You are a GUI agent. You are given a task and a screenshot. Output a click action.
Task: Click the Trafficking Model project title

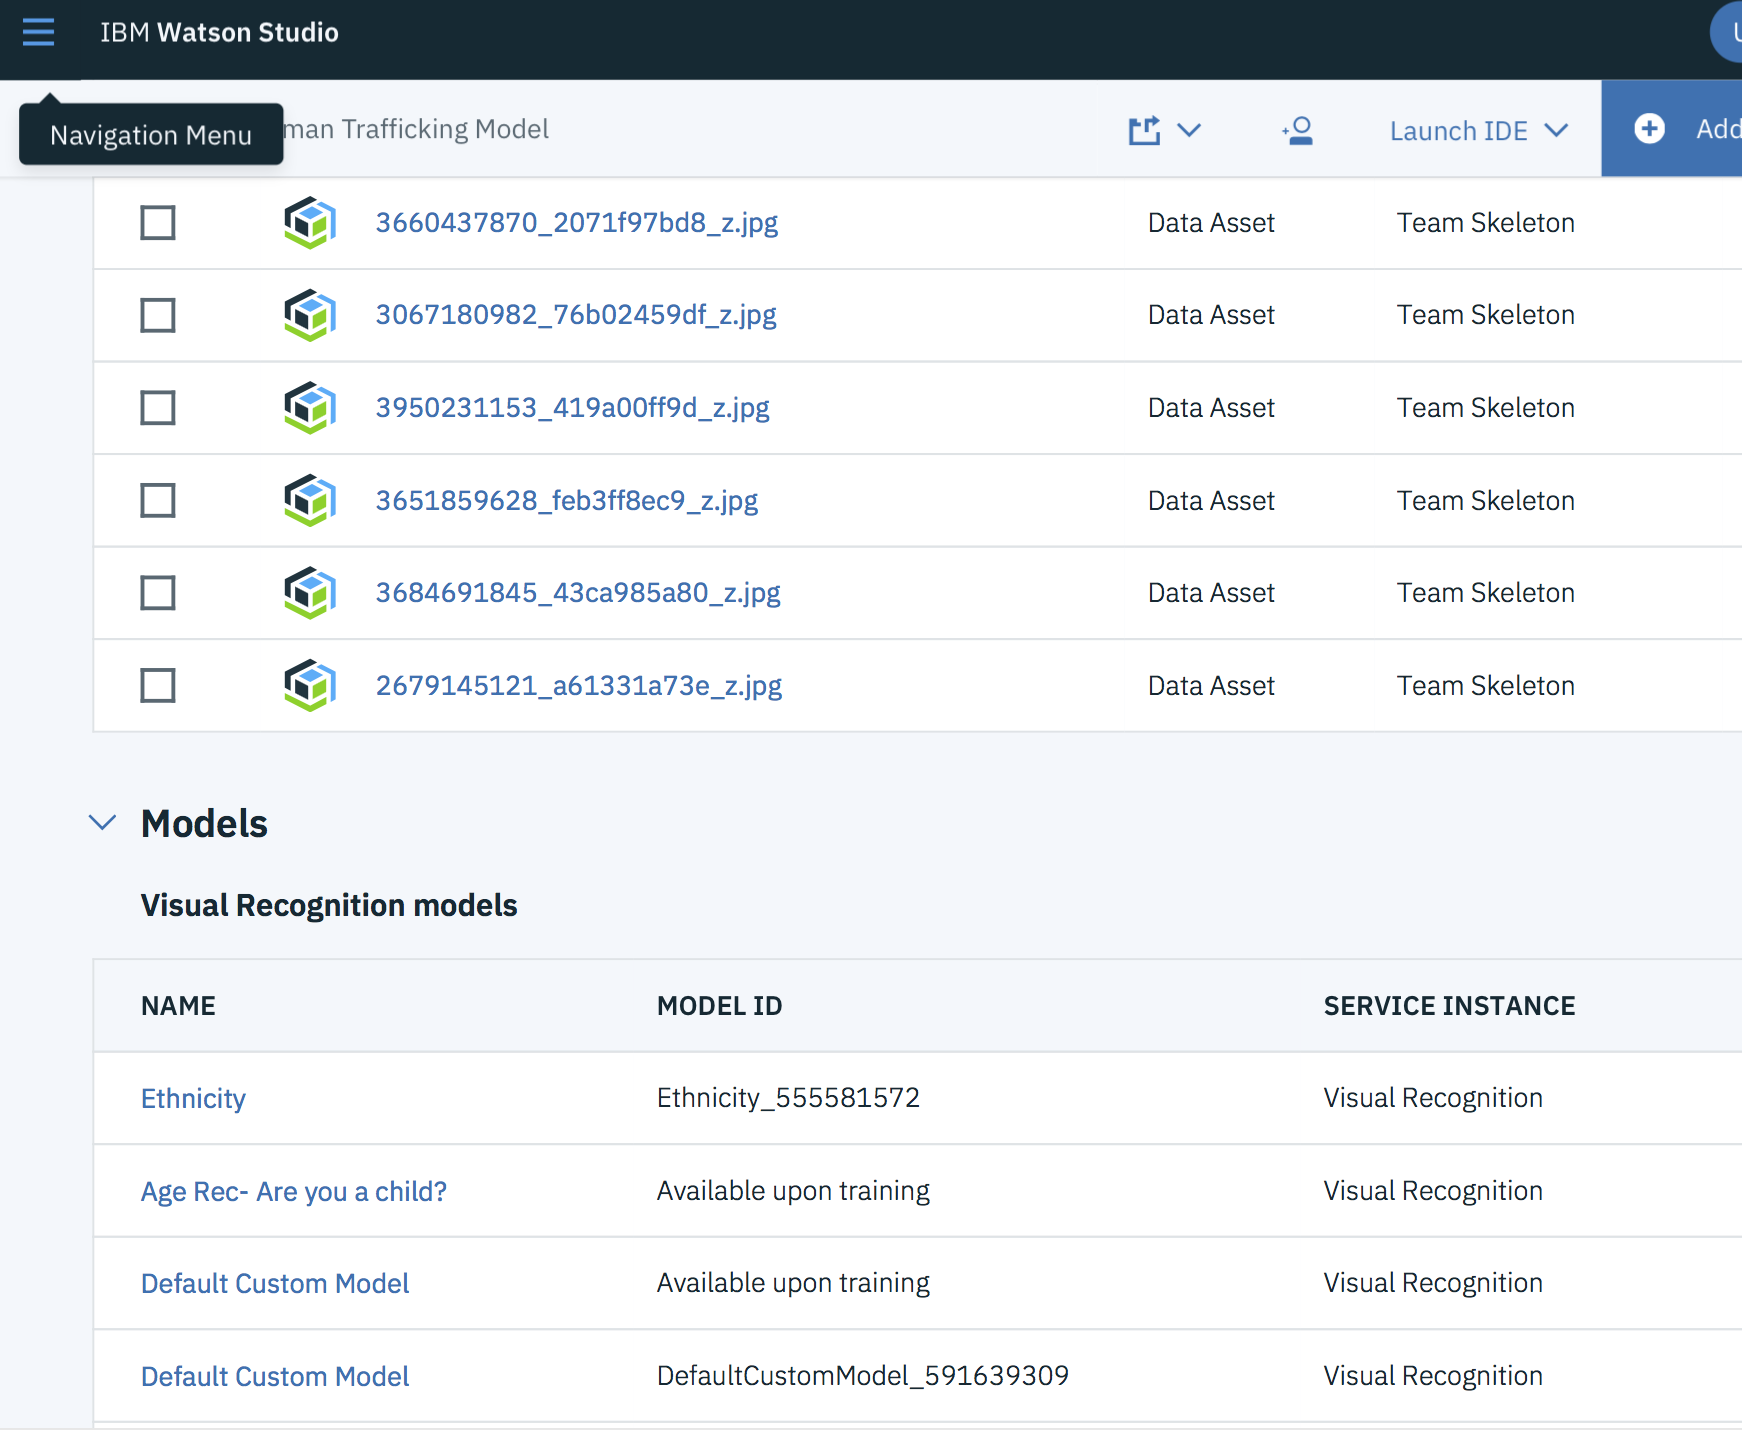pos(416,129)
